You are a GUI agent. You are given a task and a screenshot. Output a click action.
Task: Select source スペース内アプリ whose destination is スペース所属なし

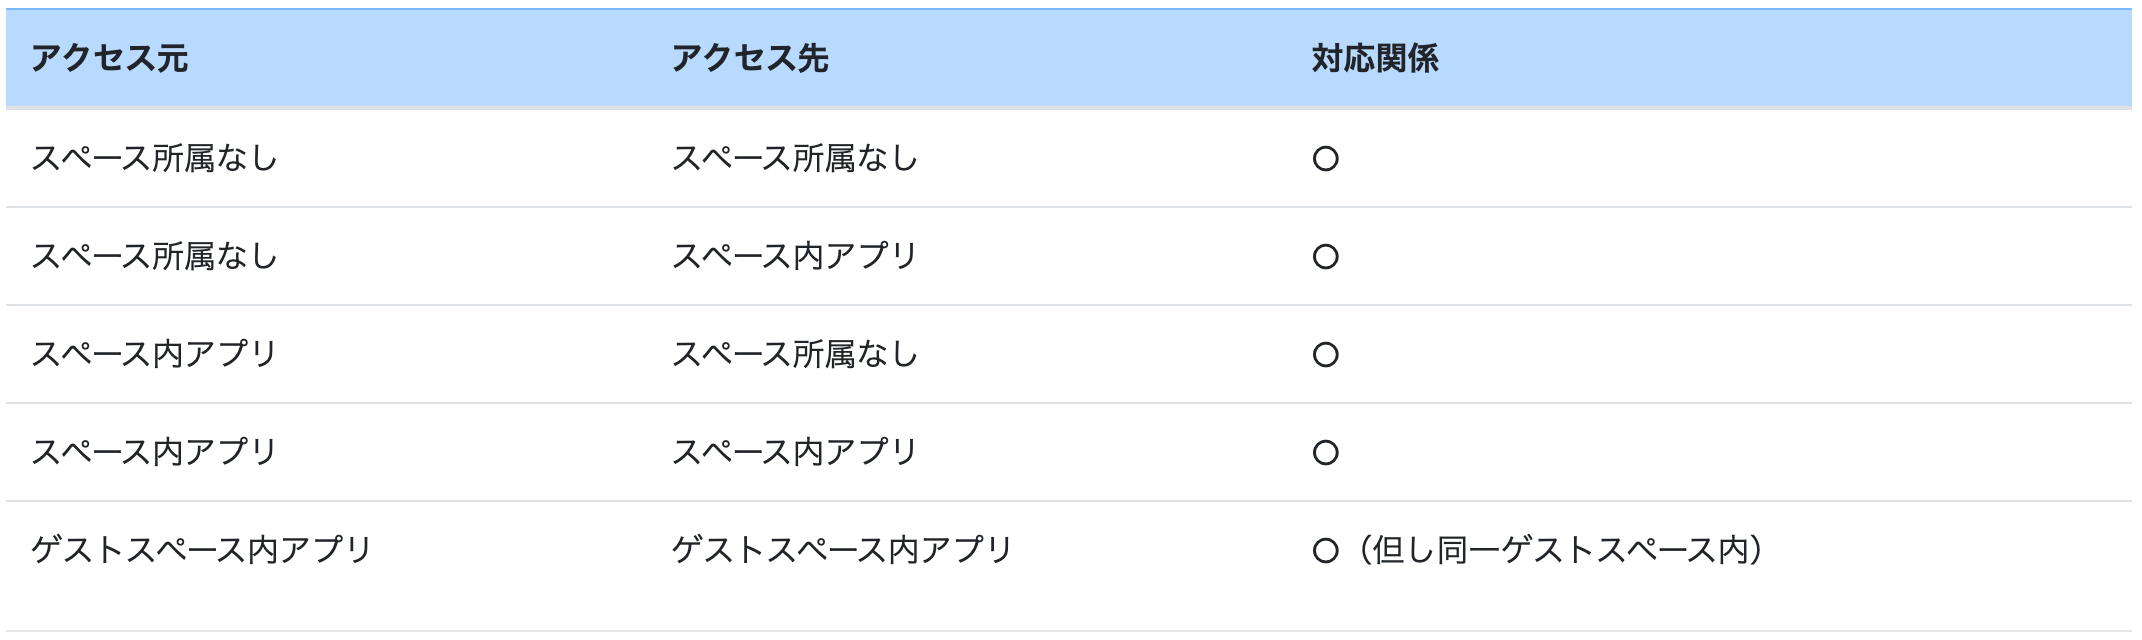(154, 355)
